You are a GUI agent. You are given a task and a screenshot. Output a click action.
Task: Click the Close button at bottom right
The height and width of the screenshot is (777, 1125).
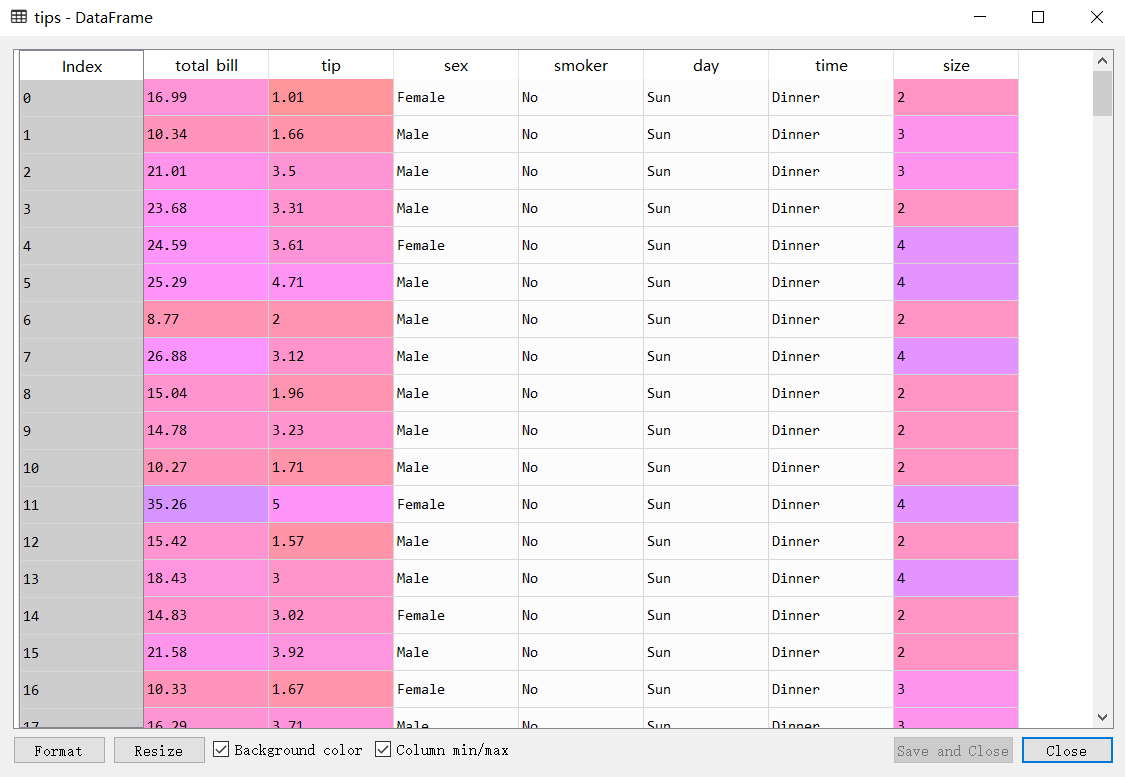pyautogui.click(x=1067, y=750)
